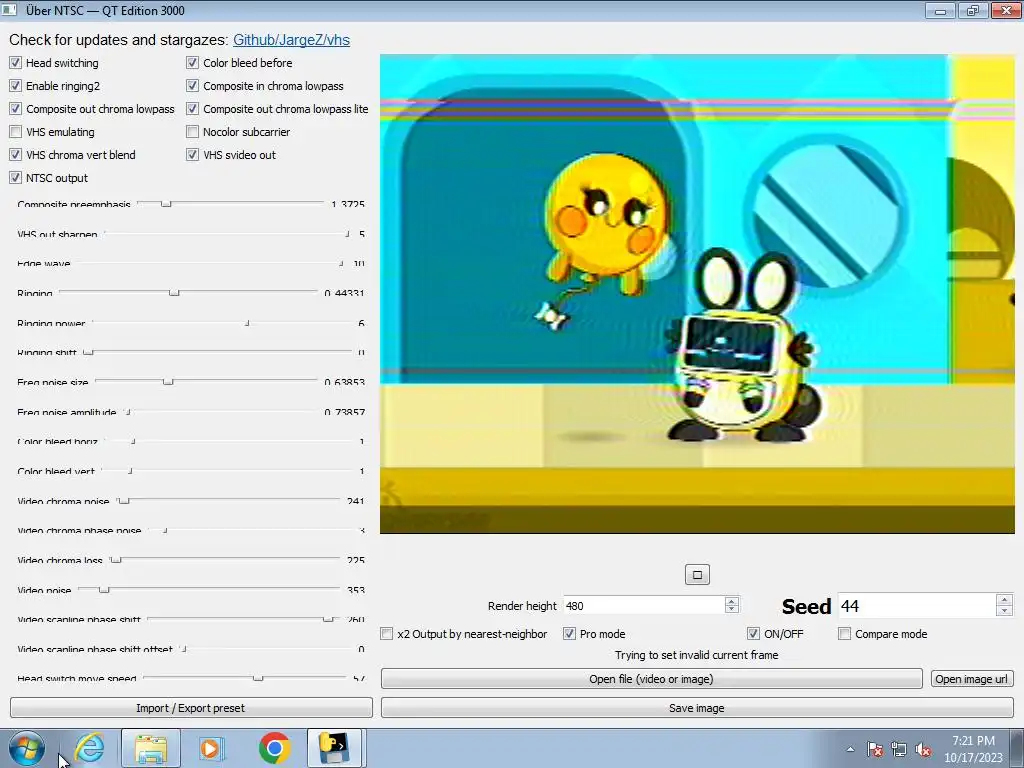Show hidden tray icons arrow

pos(850,749)
